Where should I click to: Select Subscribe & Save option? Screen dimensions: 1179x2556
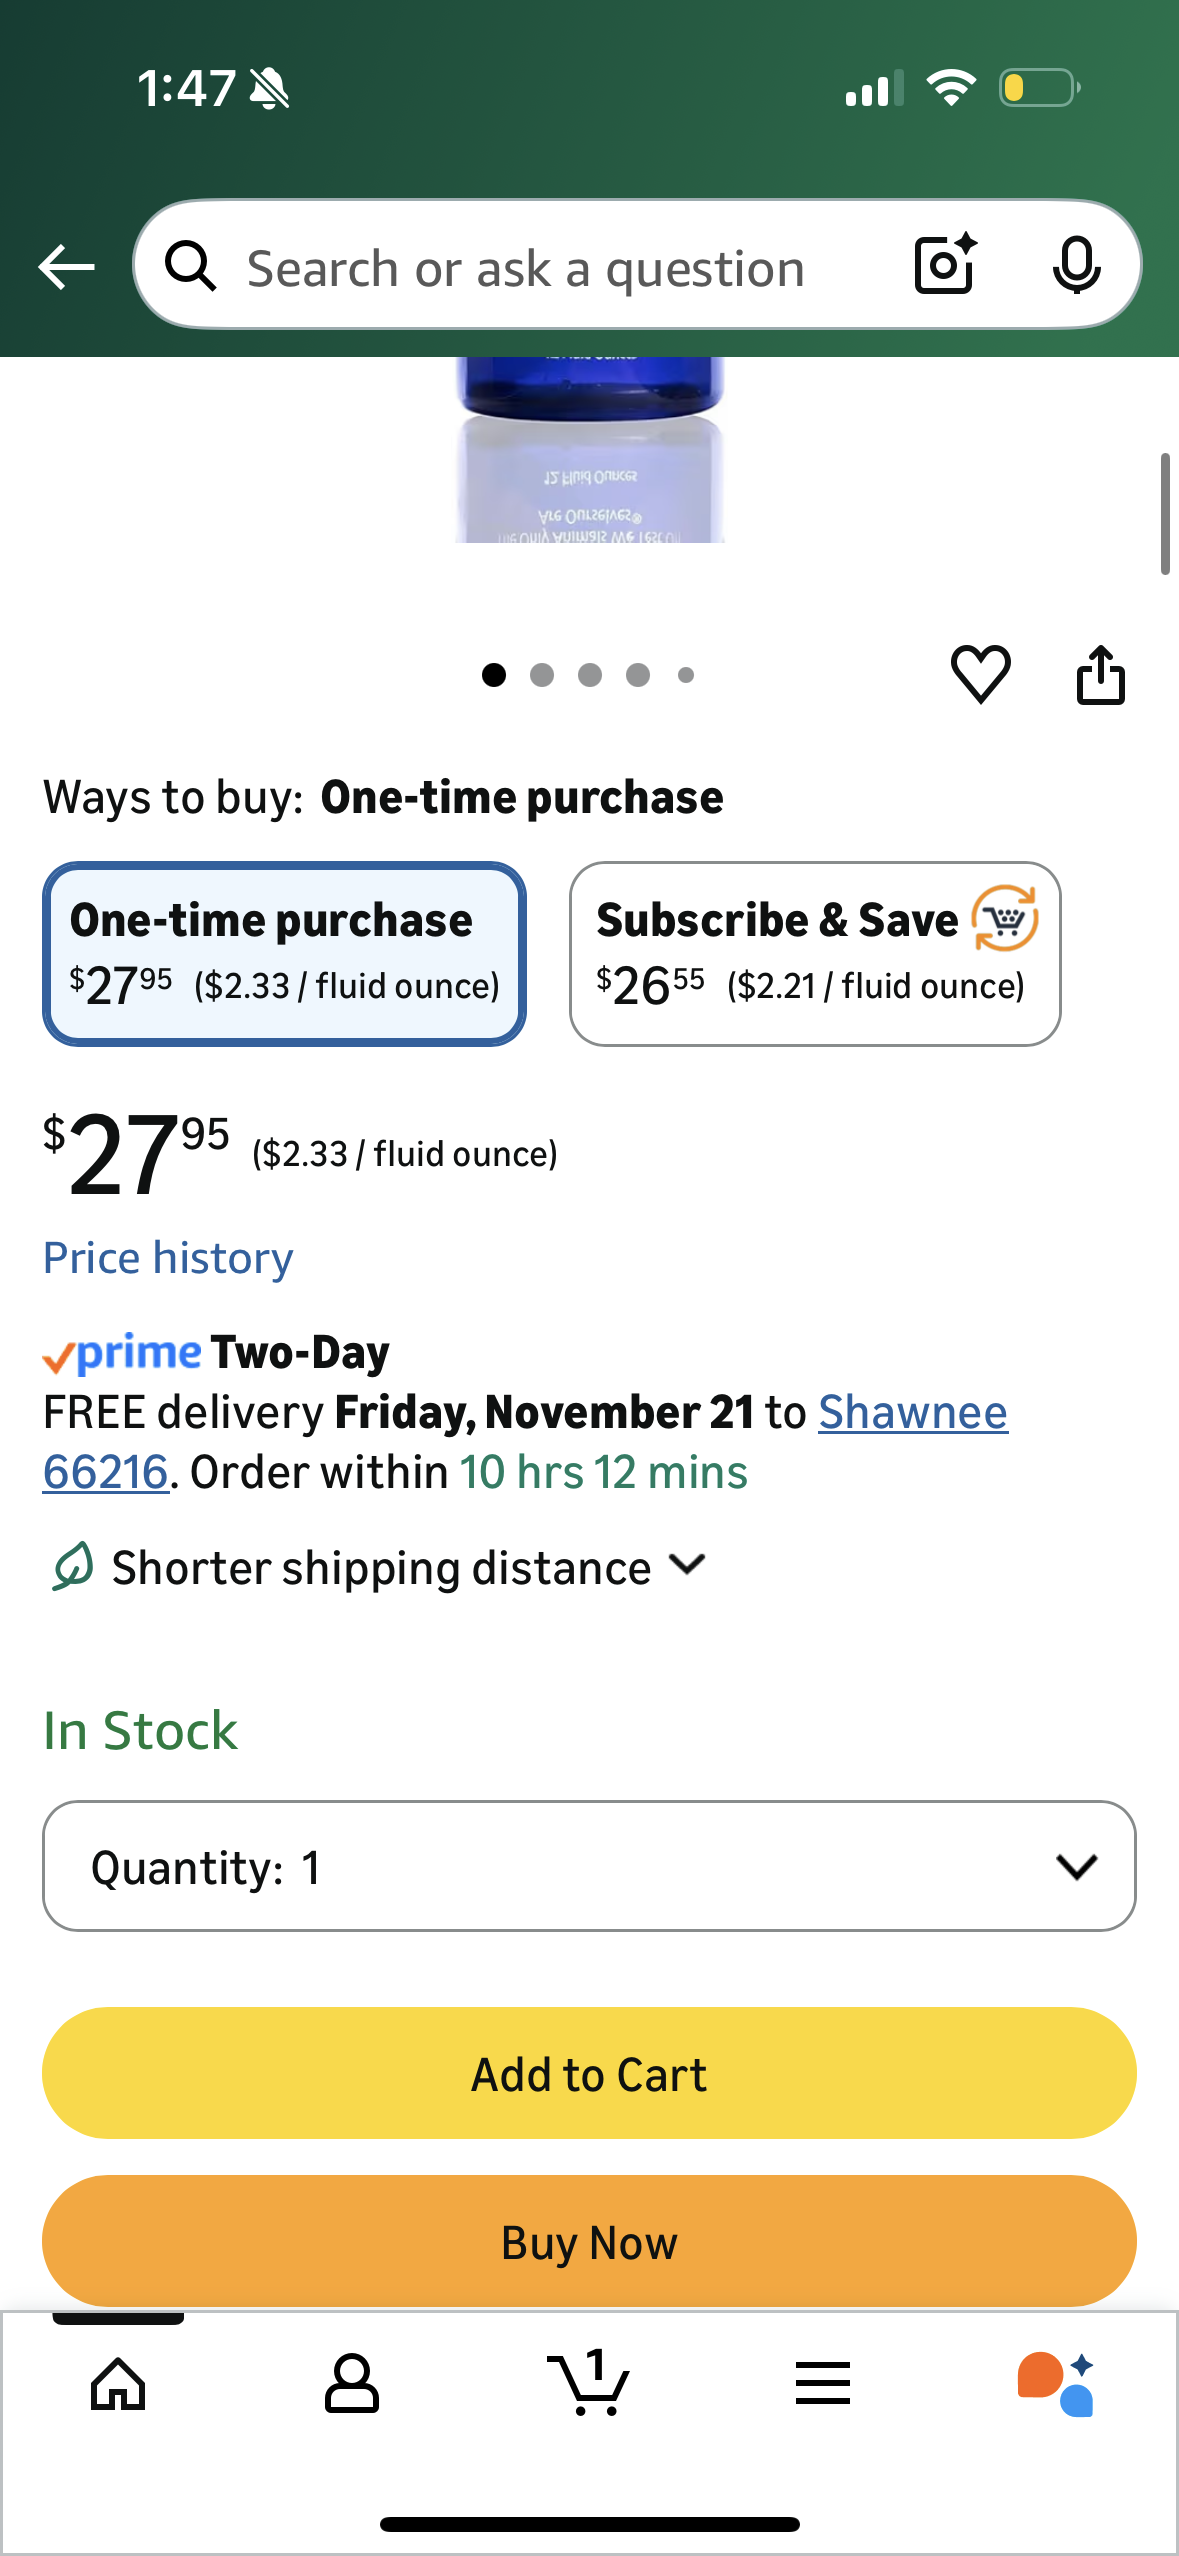(814, 953)
